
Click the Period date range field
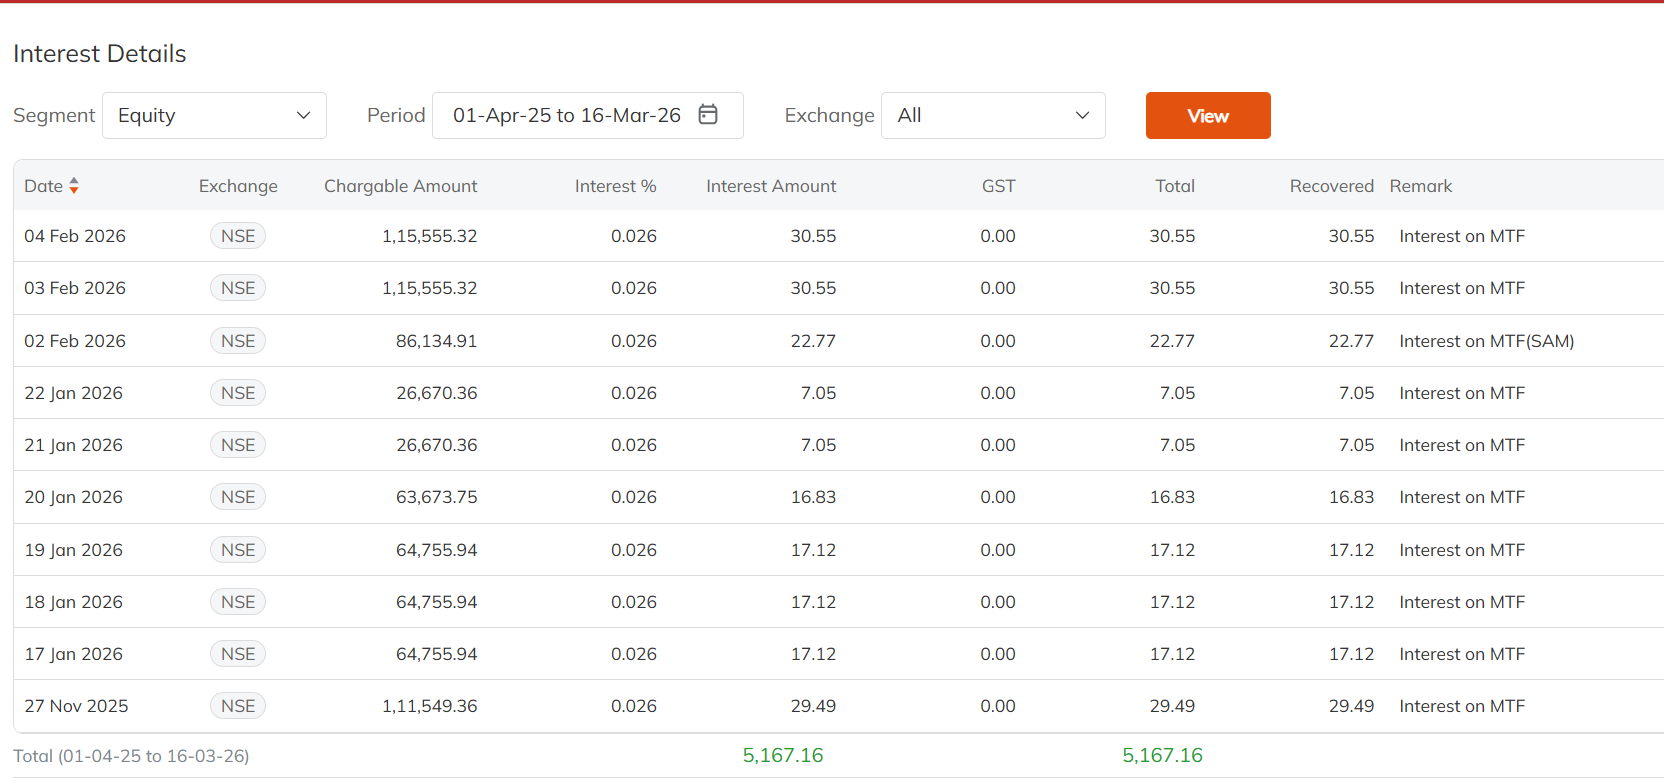(566, 116)
